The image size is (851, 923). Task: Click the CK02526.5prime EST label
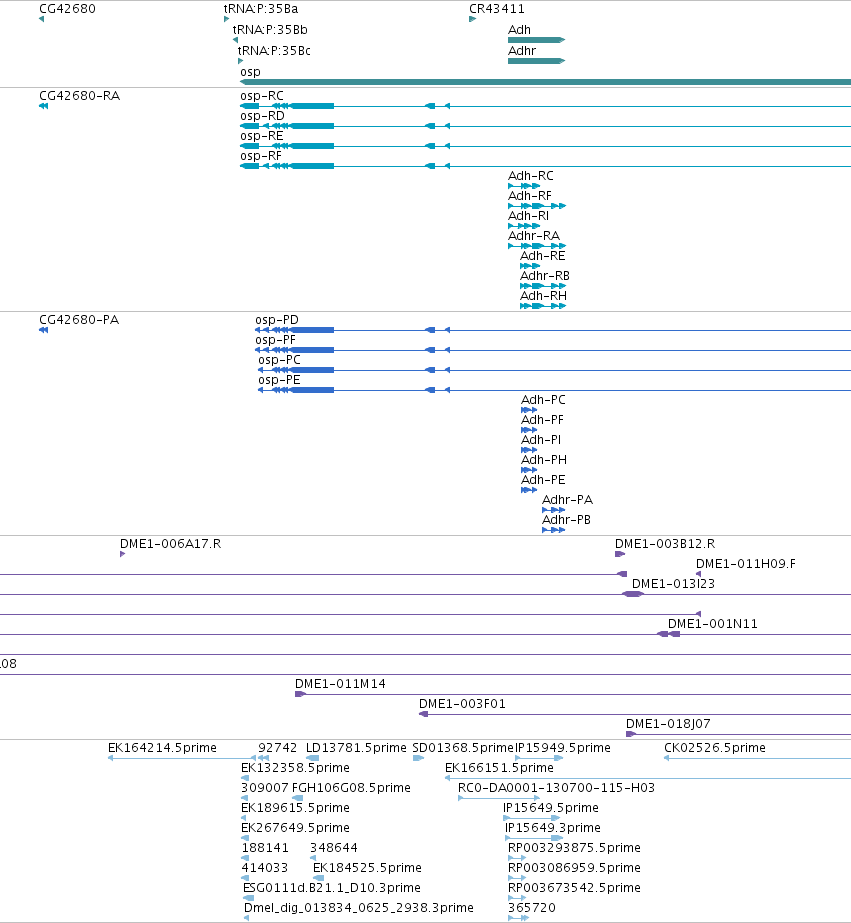(715, 749)
